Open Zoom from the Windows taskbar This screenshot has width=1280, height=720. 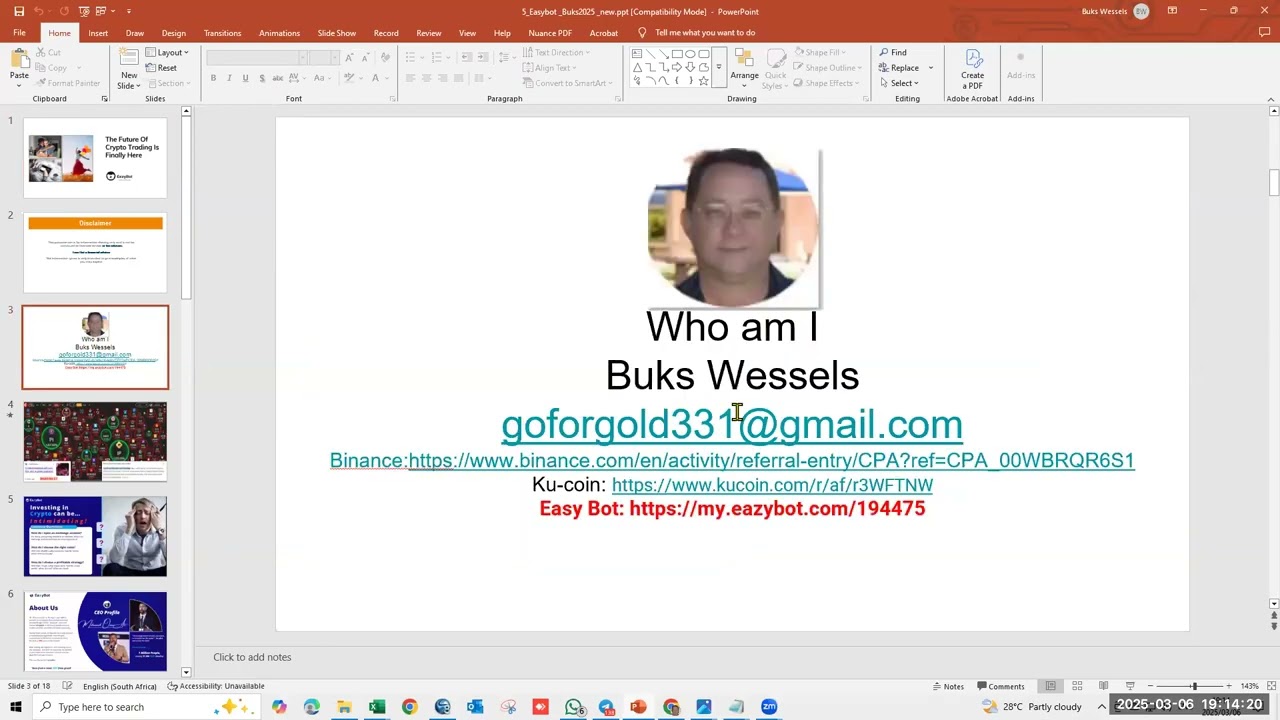click(x=769, y=707)
